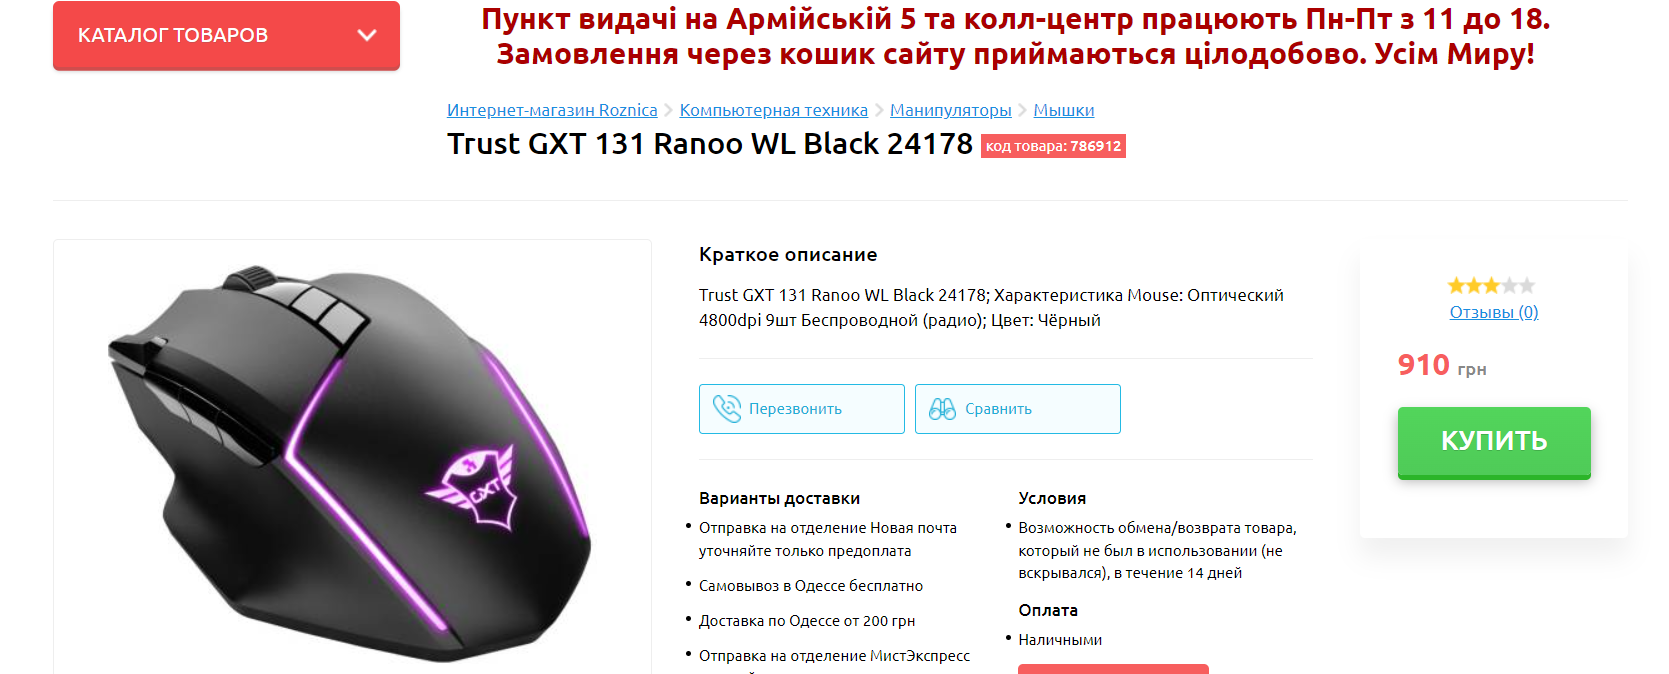Request a callback with Перезвонить button
The width and height of the screenshot is (1669, 674).
802,409
